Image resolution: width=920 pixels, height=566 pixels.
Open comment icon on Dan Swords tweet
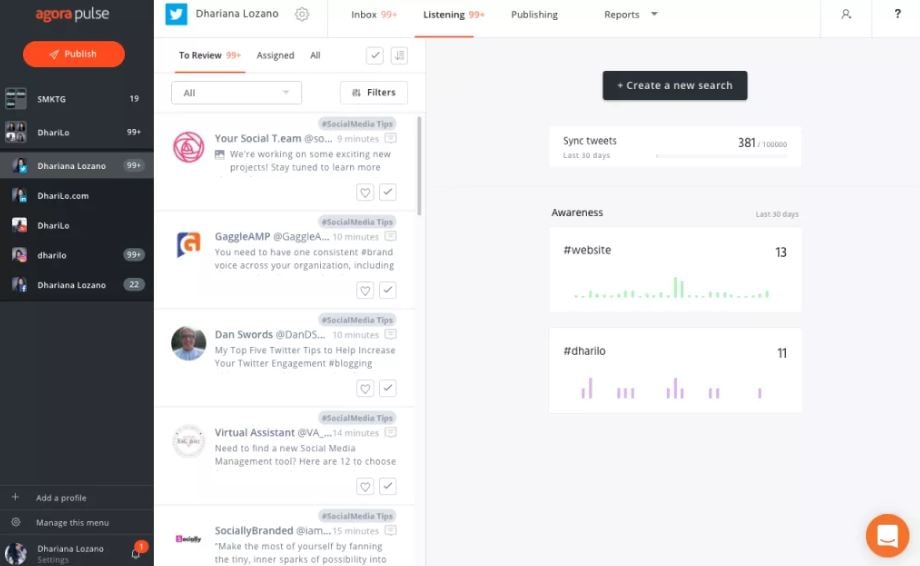coord(390,334)
